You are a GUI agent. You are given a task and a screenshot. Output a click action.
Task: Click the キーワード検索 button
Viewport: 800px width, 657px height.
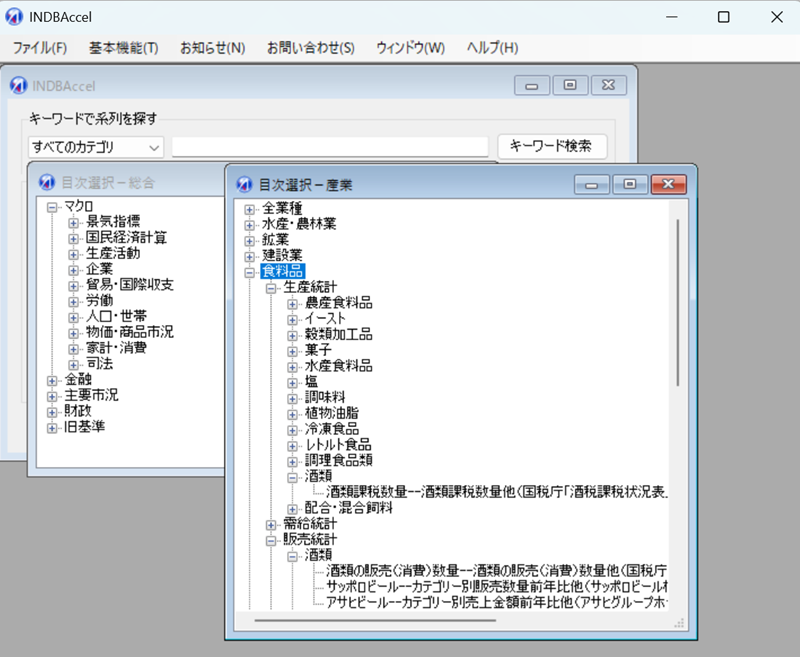(x=551, y=146)
